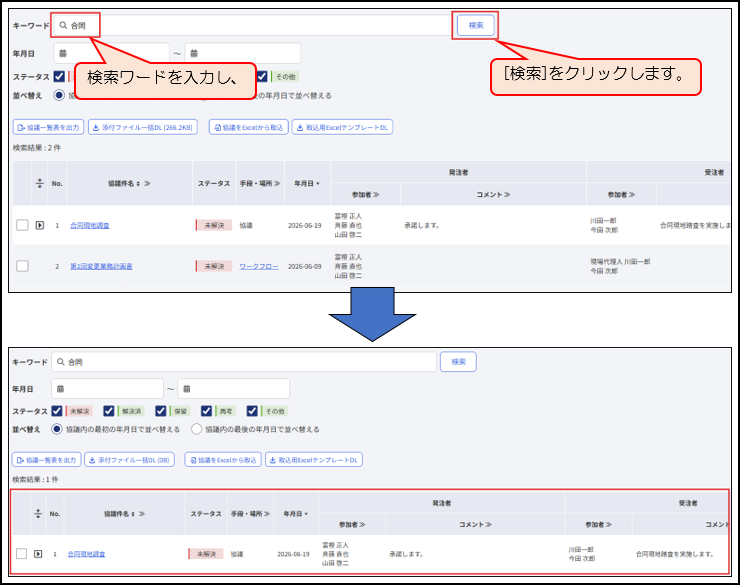Screen dimensions: 740x585
Task: Uncheck the その他 checkbox in the 2件 screen
Action: coord(262,76)
